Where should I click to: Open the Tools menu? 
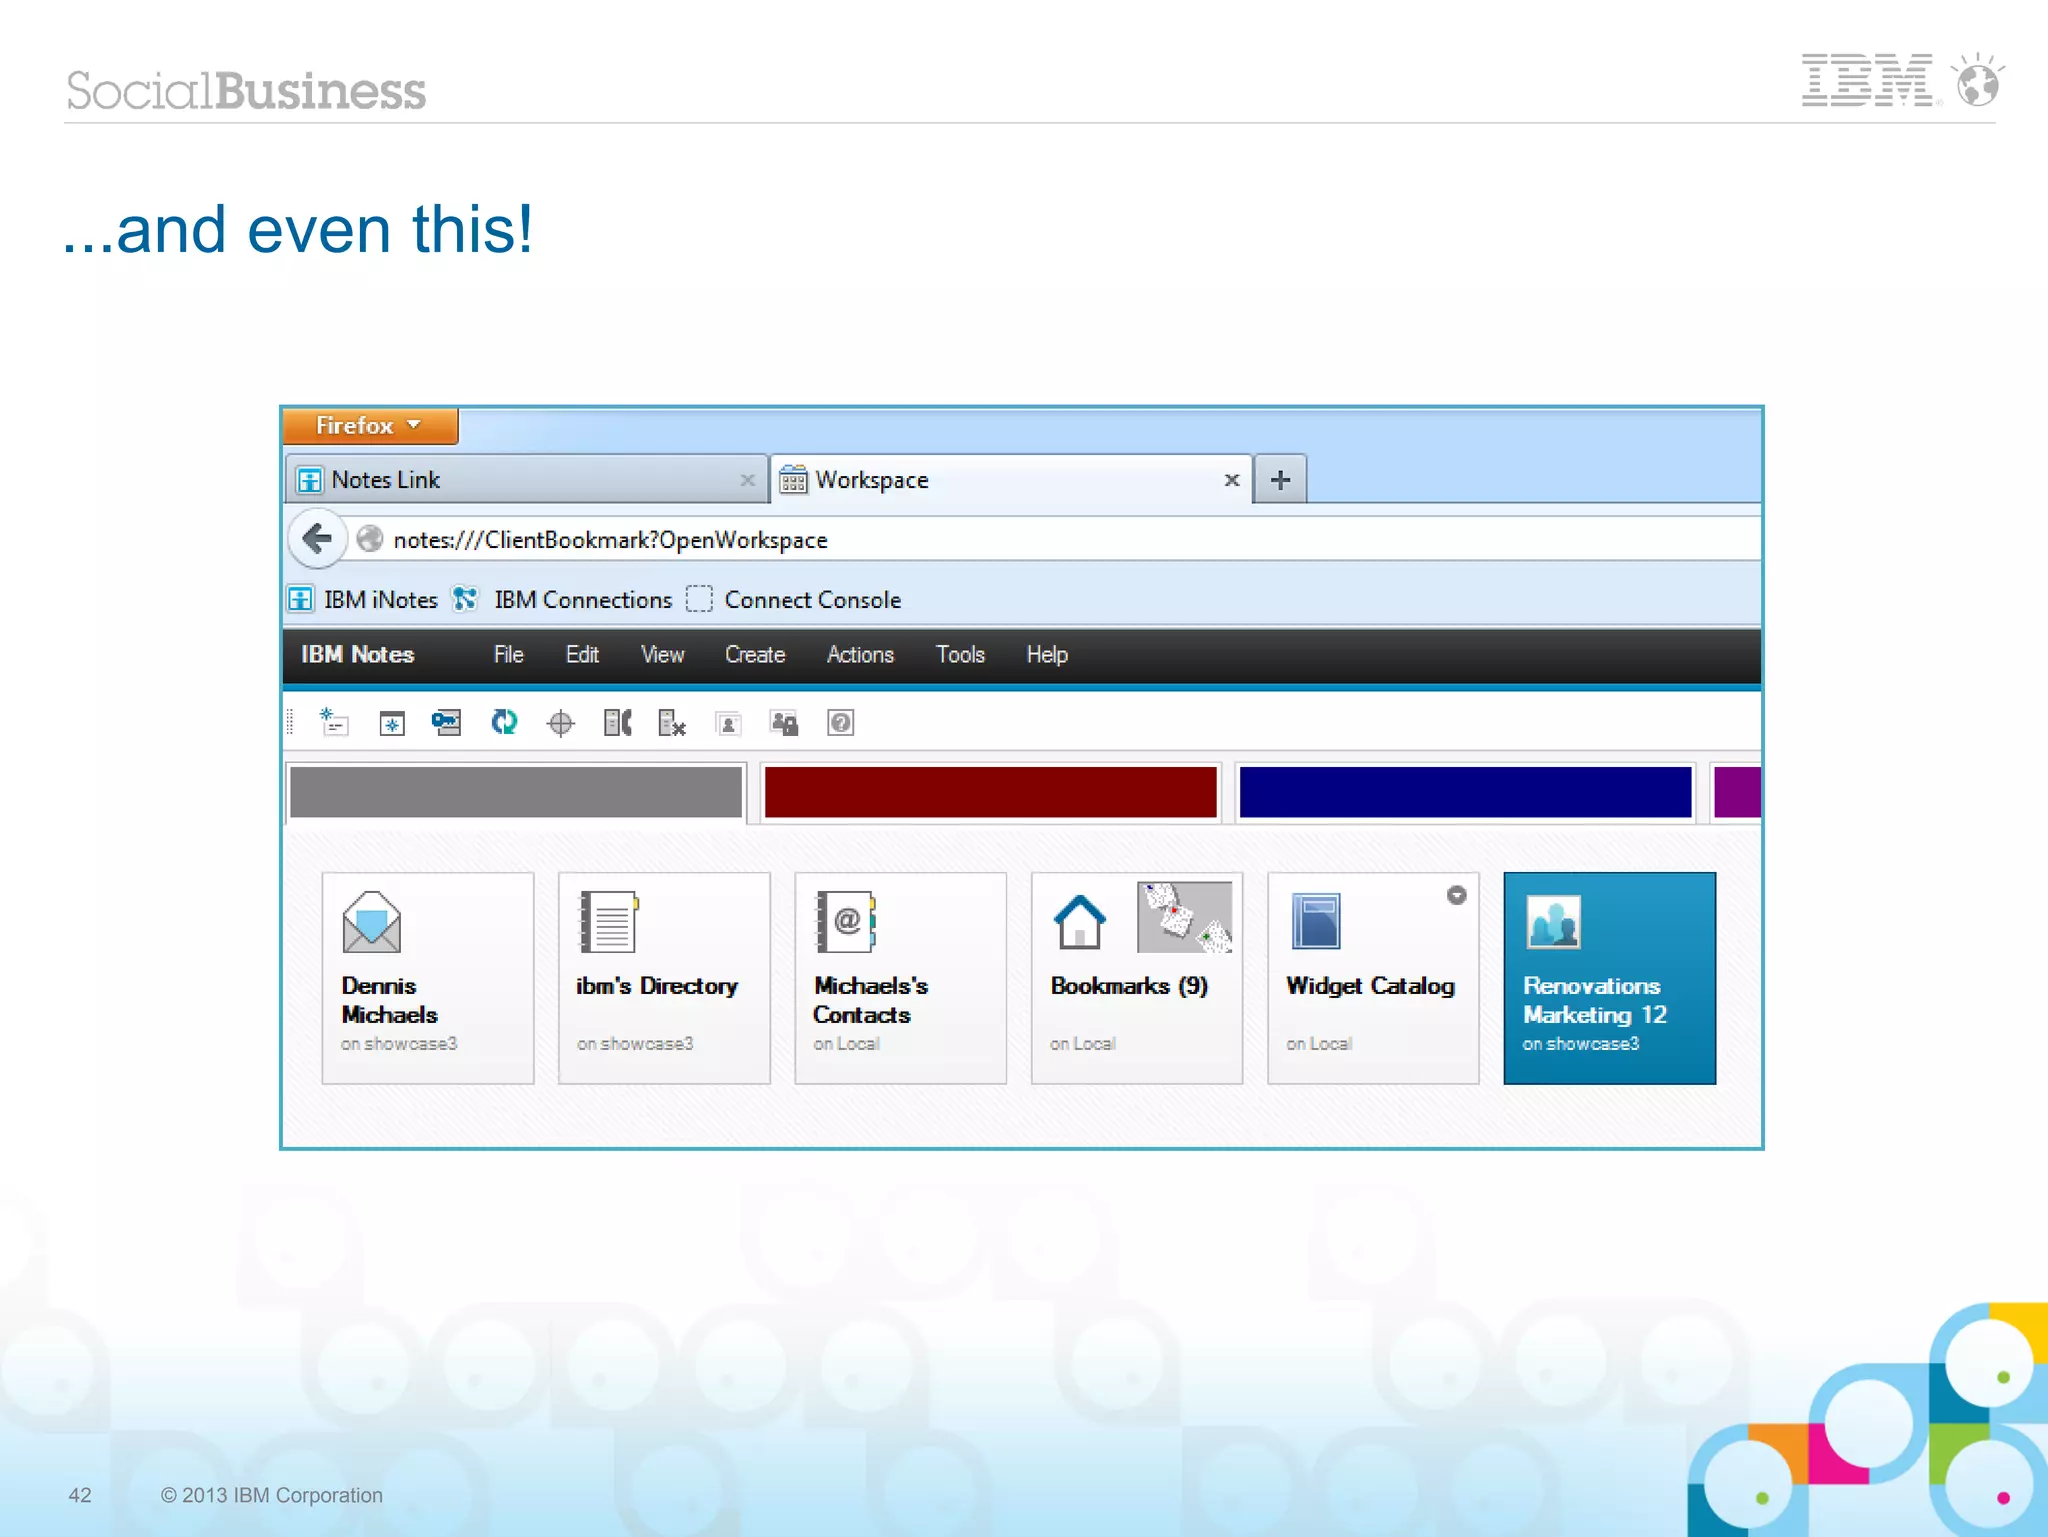click(960, 654)
